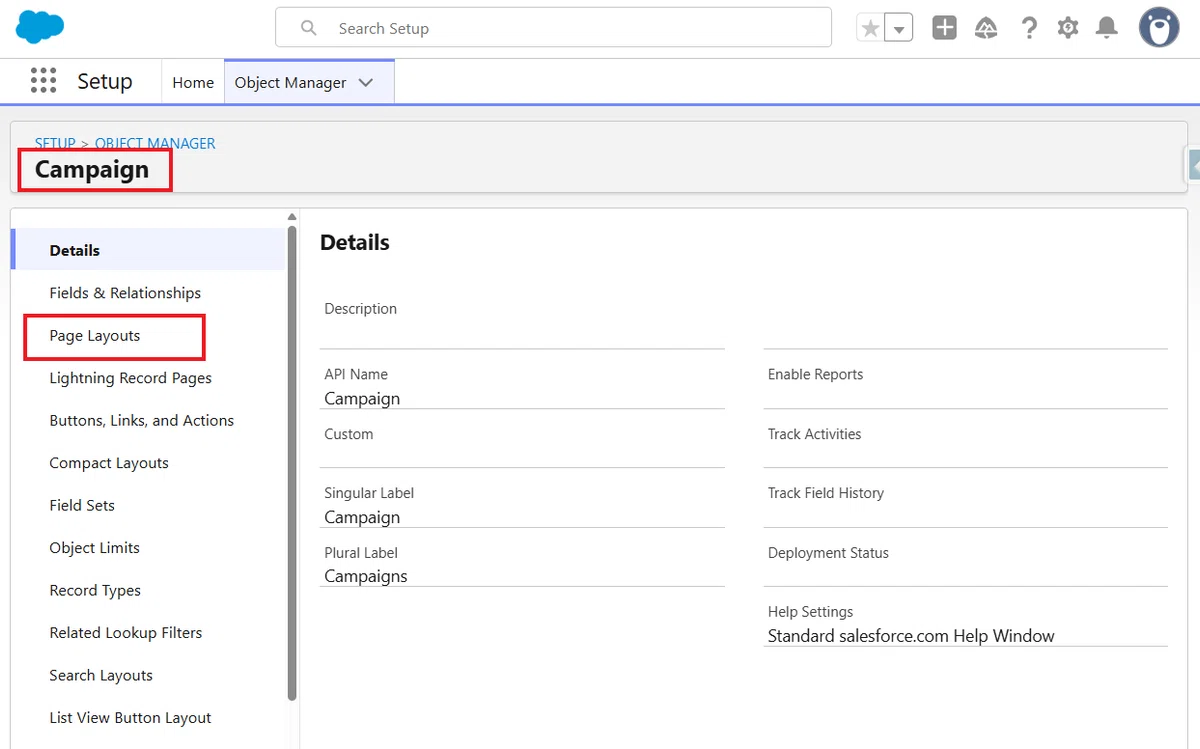
Task: Open the favorites list dropdown arrow
Action: pos(899,28)
